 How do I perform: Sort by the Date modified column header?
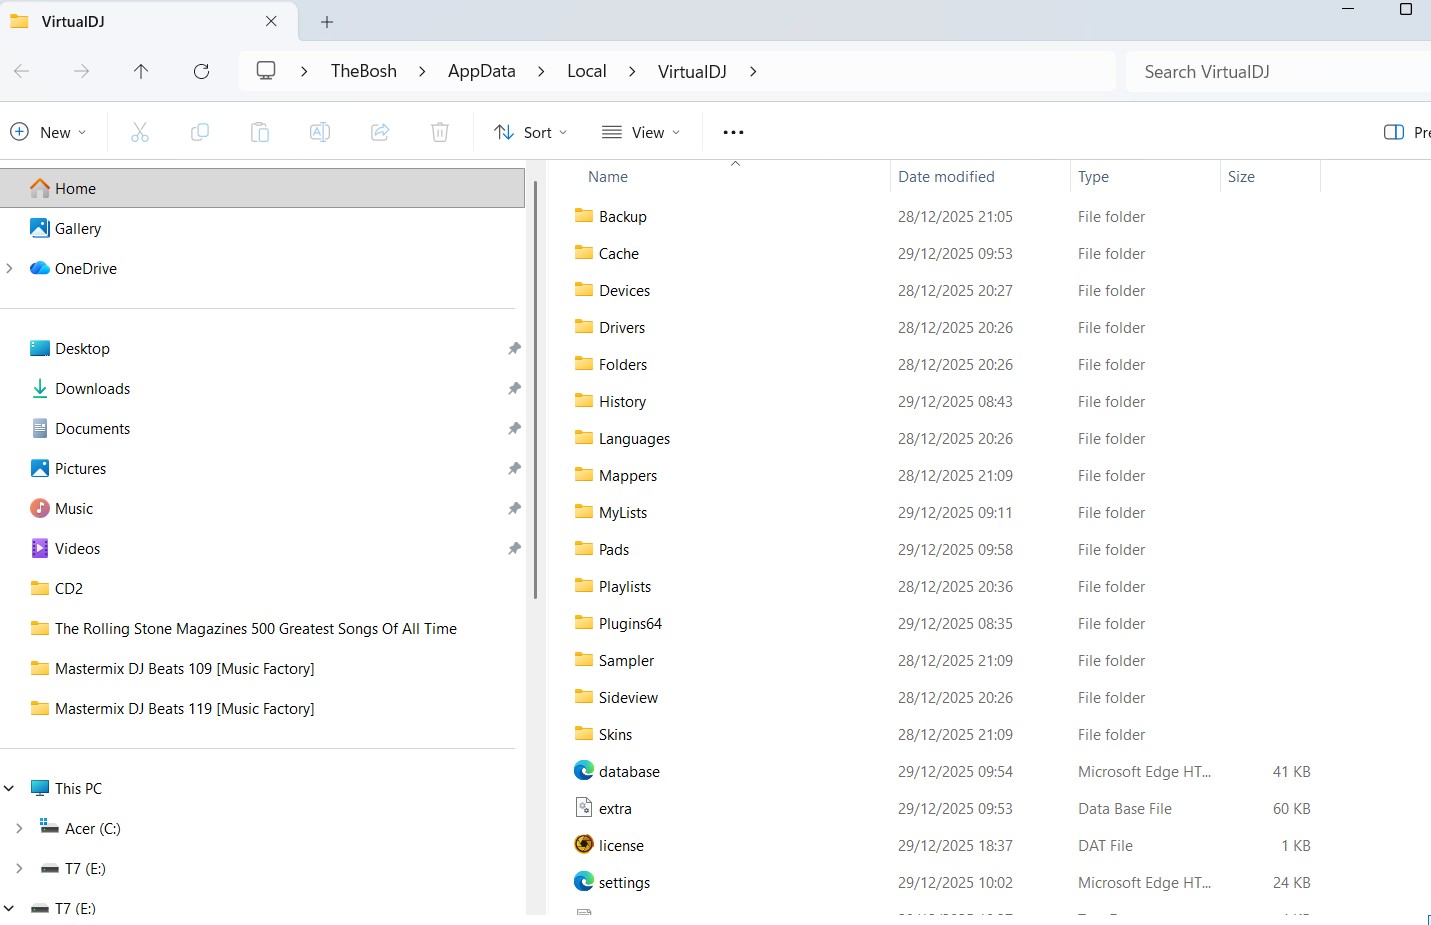point(946,177)
